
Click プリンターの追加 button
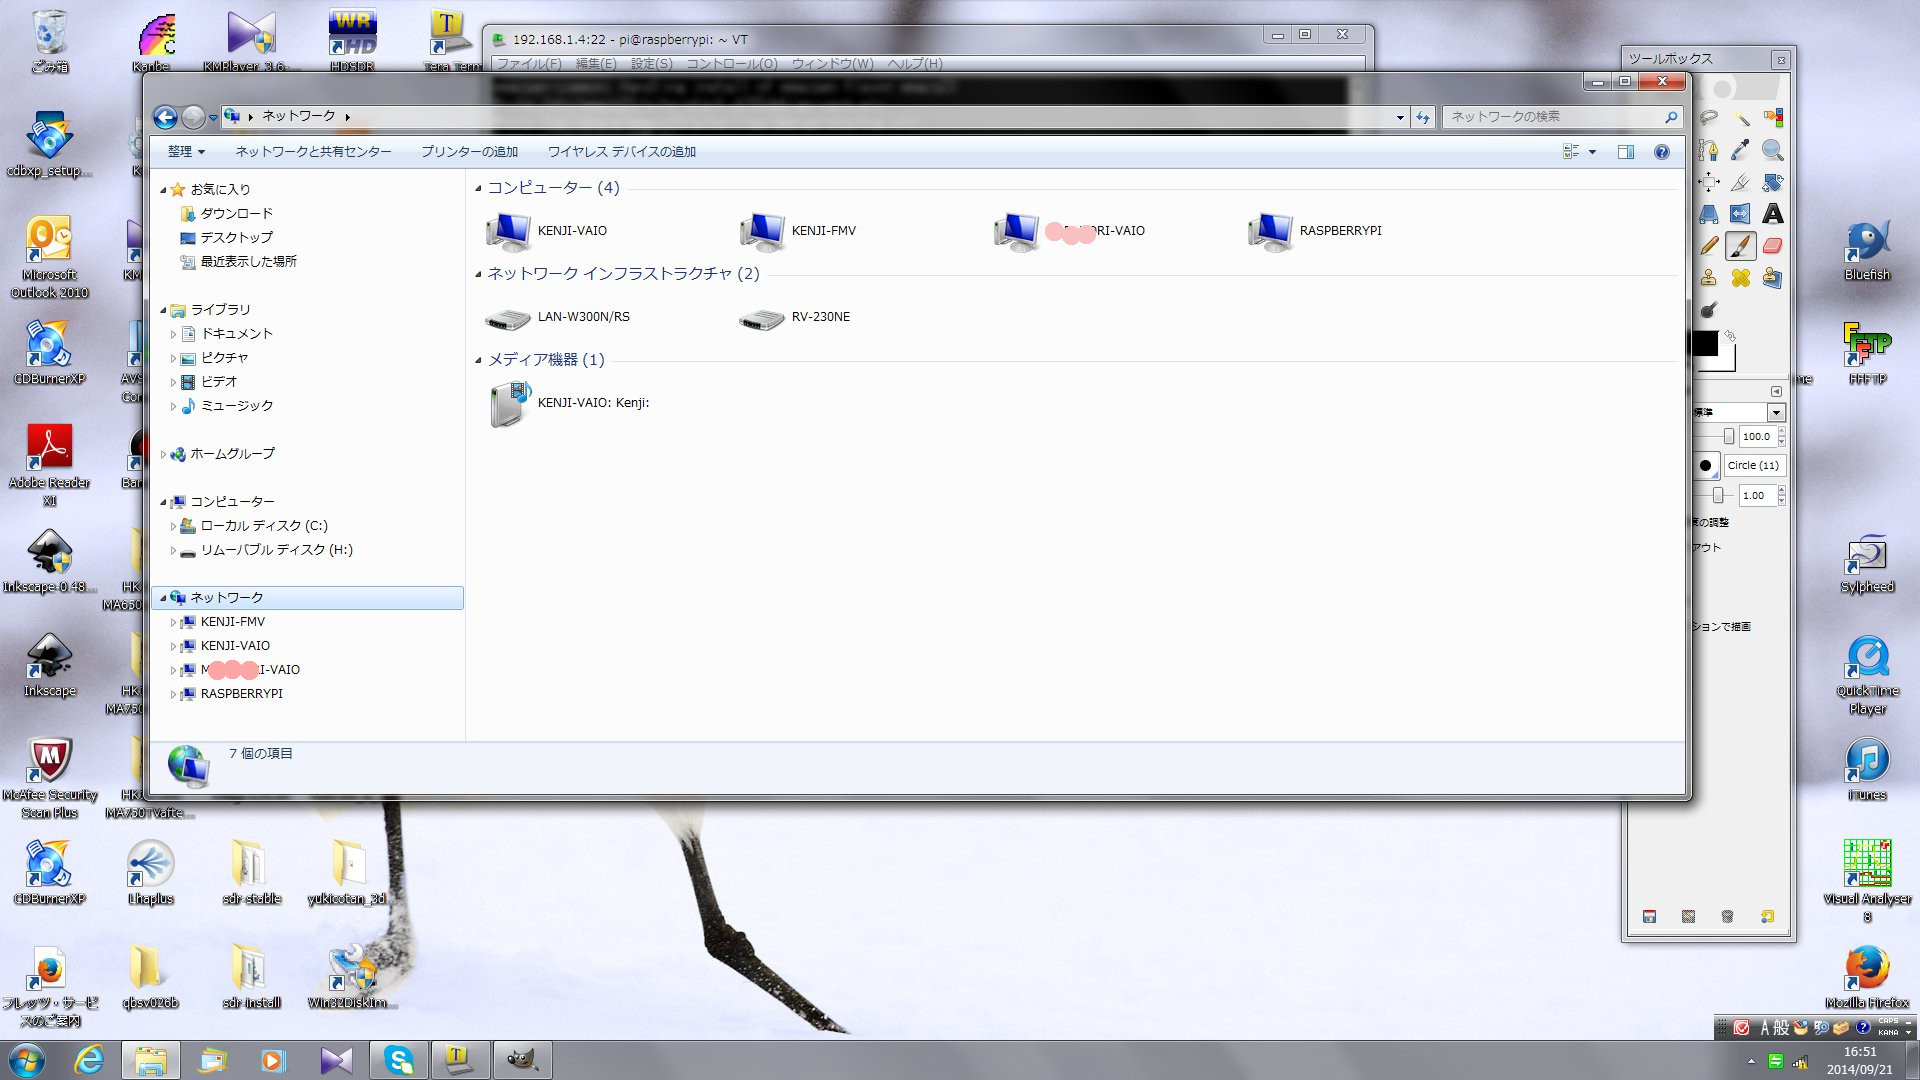pyautogui.click(x=469, y=152)
